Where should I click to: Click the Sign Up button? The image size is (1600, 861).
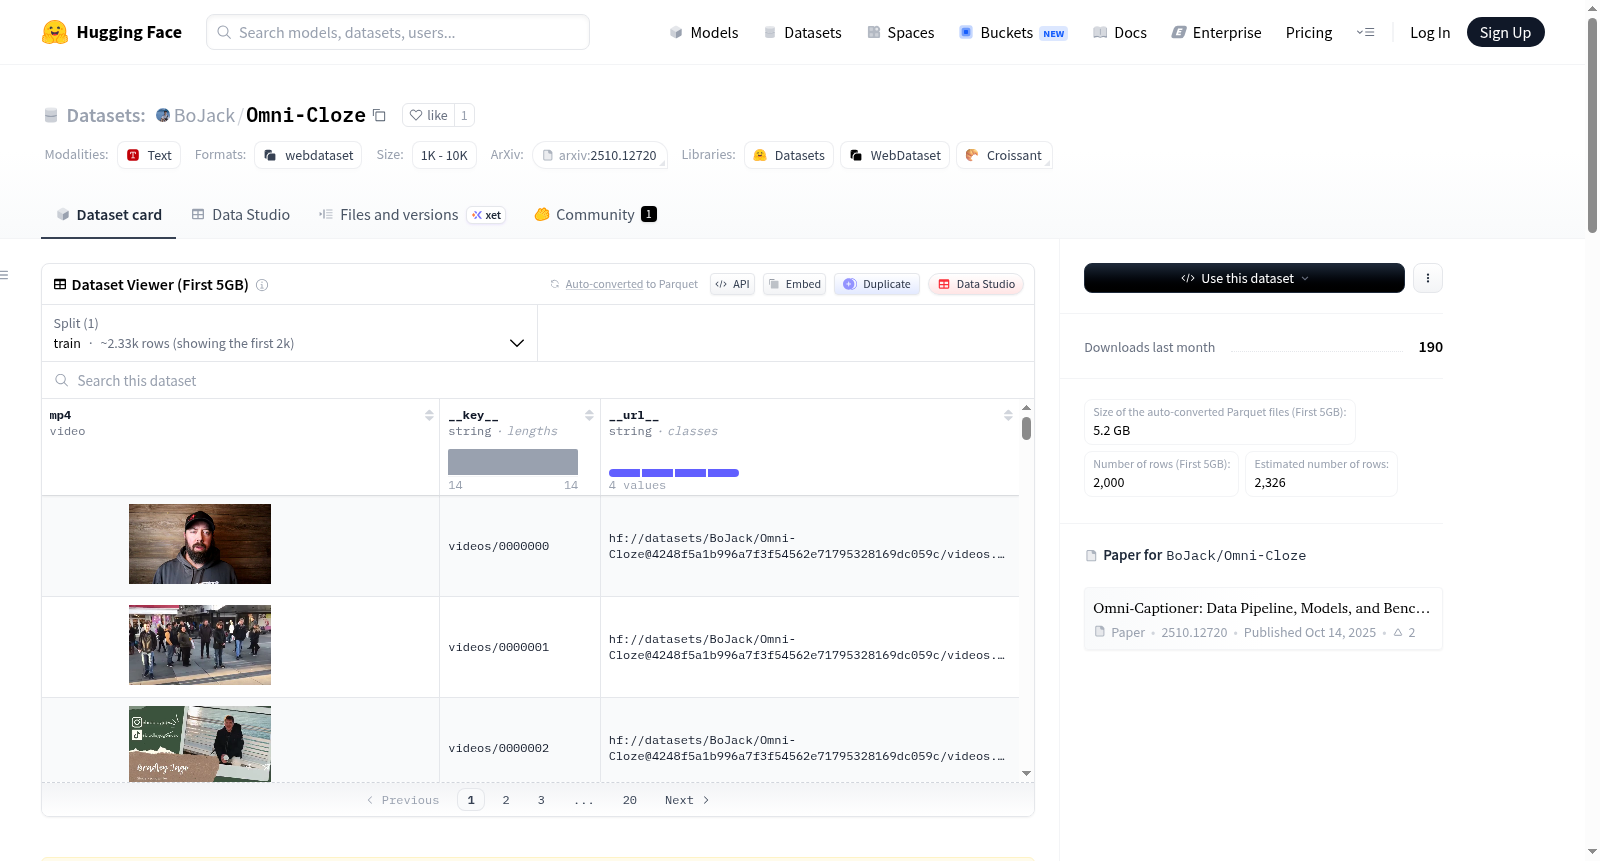click(x=1505, y=32)
